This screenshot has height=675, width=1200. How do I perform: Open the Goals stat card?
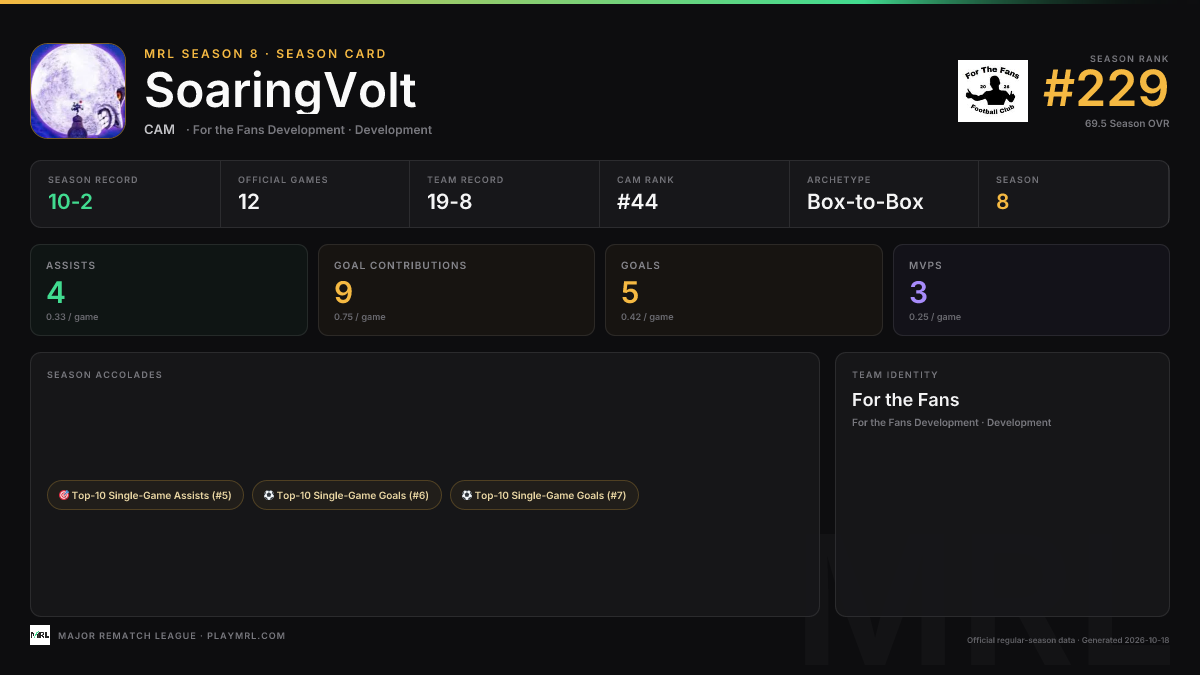point(744,290)
